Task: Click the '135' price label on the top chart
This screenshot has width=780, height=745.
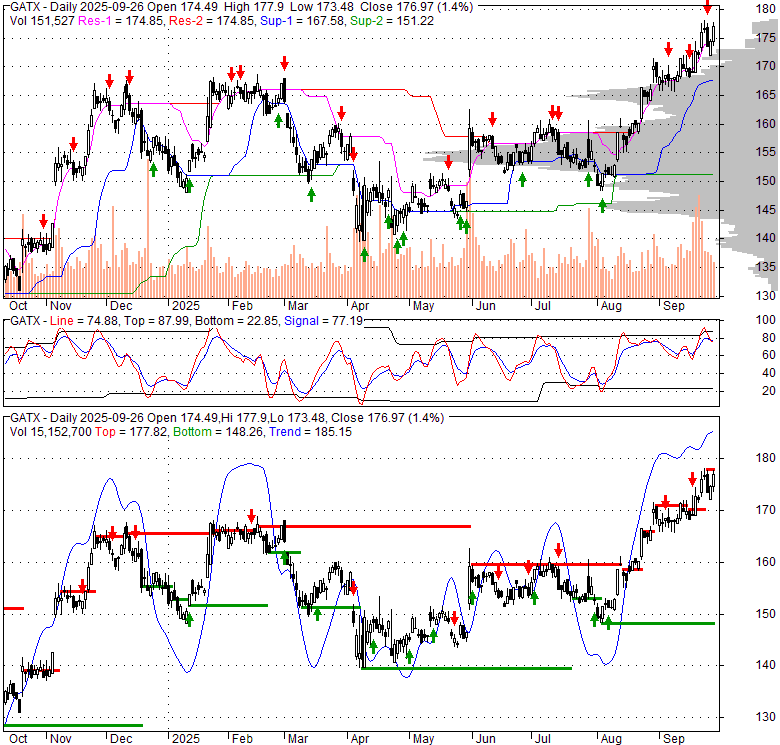Action: tap(766, 267)
